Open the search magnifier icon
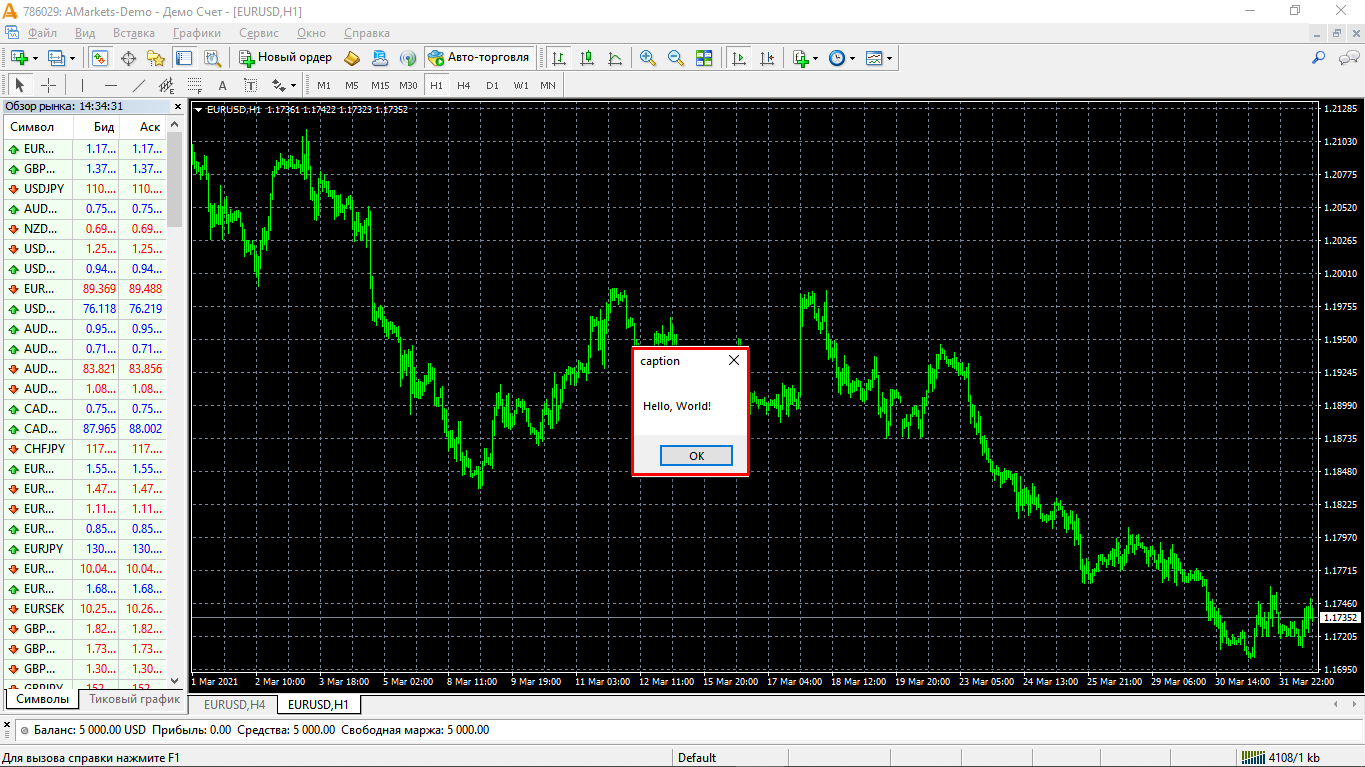1365x767 pixels. pos(1319,58)
